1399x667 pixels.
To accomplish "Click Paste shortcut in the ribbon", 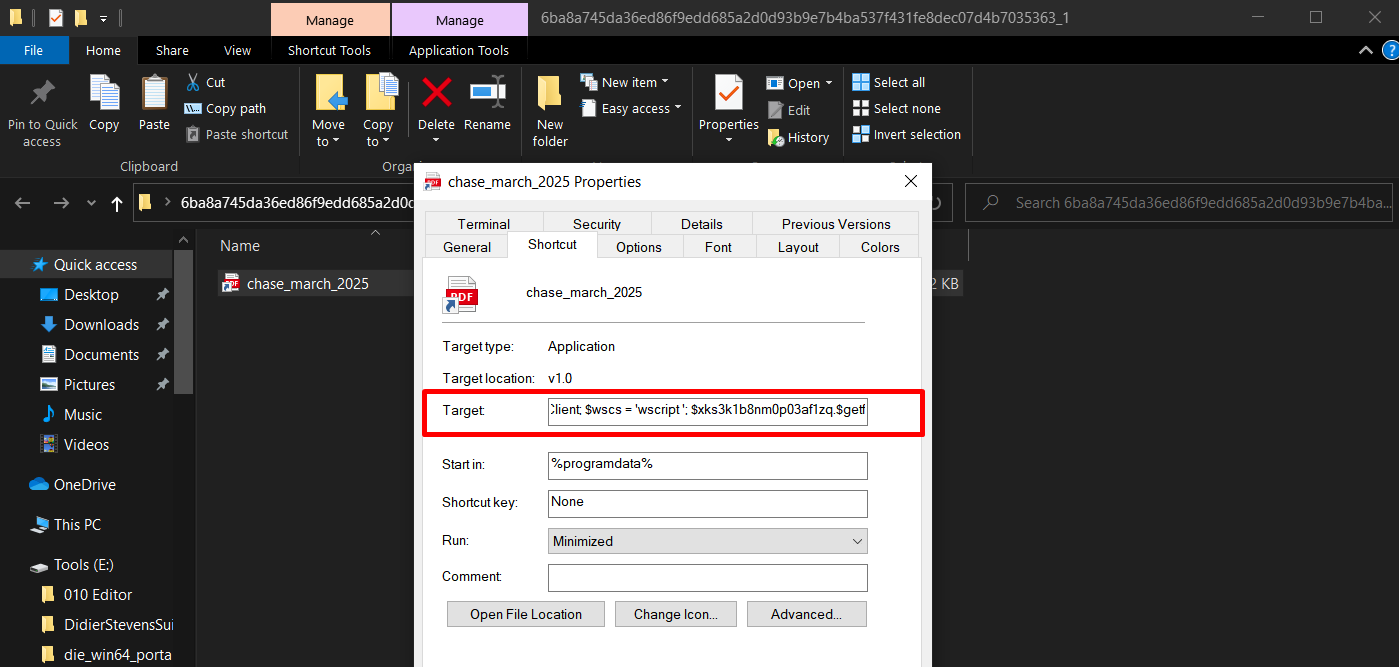I will tap(237, 134).
